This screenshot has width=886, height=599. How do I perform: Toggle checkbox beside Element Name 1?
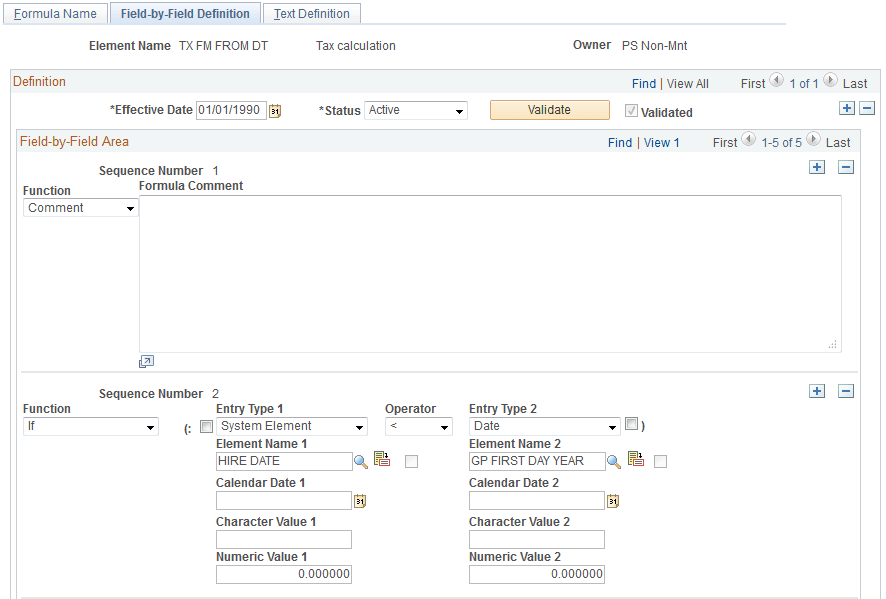(x=411, y=462)
